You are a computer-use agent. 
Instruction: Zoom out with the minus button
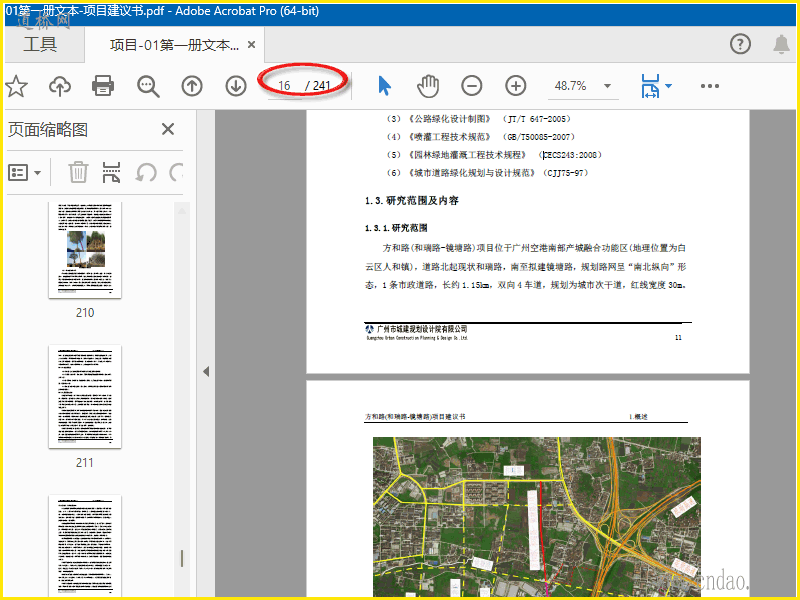(472, 86)
